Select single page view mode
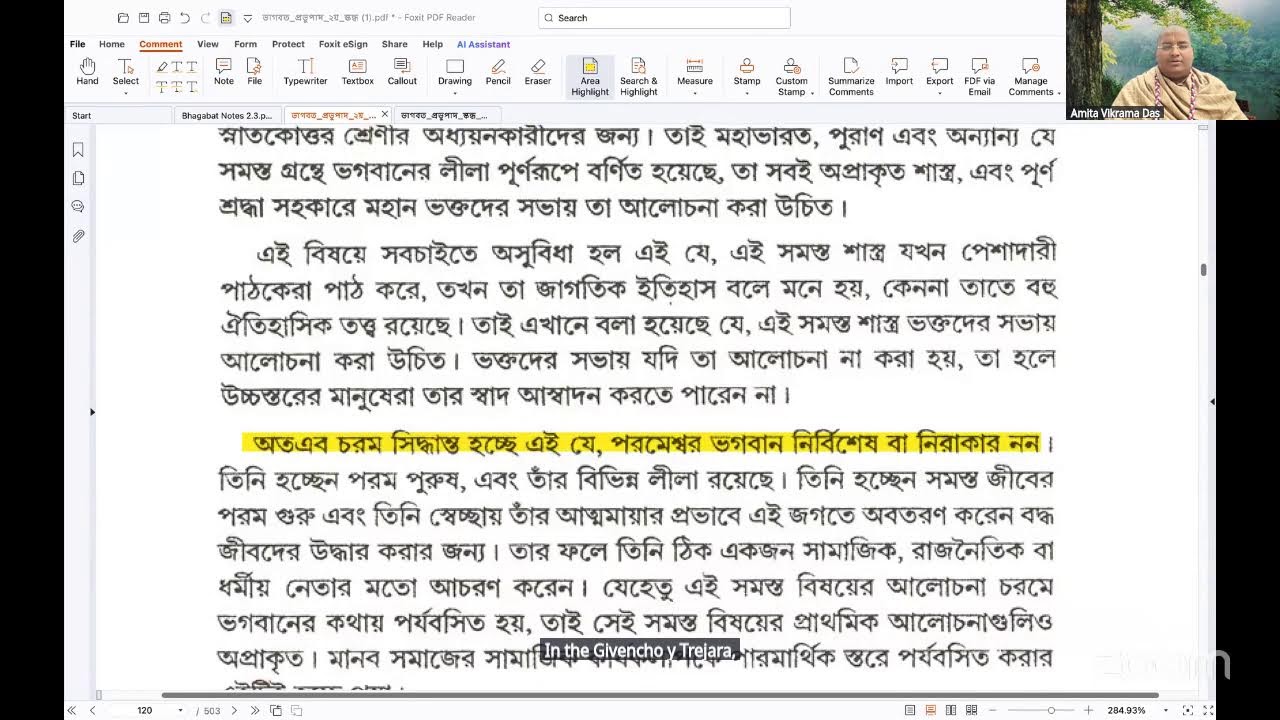Screen dimensions: 1280x720 point(910,710)
